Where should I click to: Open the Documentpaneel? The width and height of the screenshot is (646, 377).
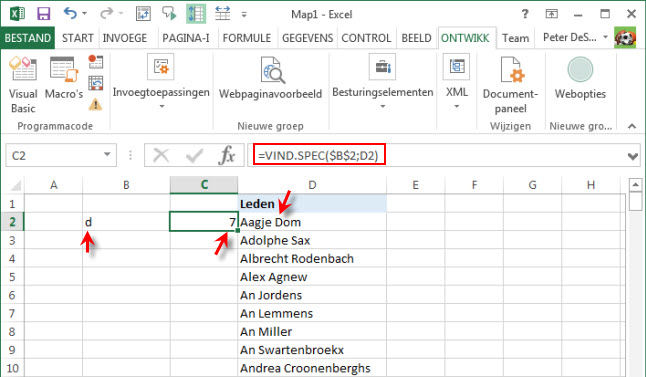510,85
